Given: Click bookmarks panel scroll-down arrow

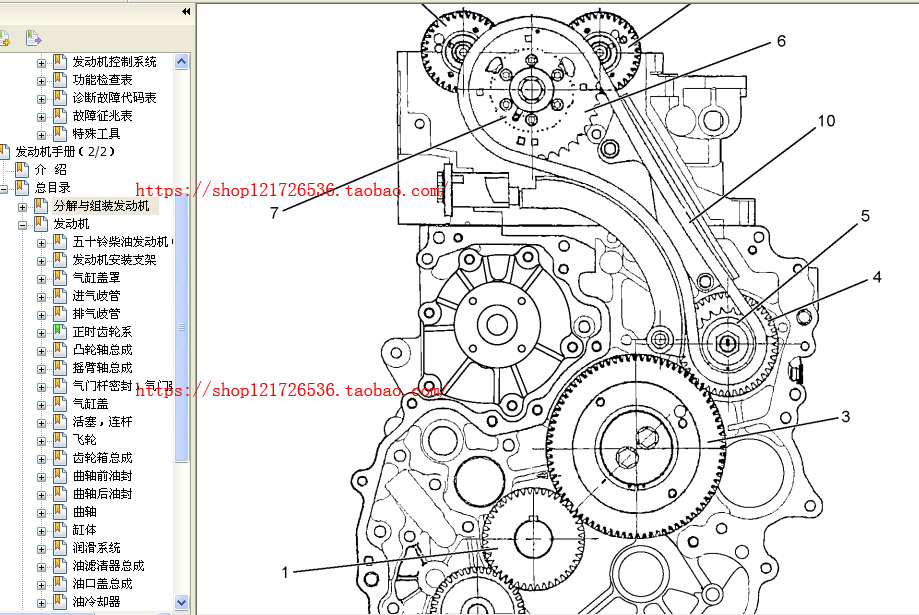Looking at the screenshot, I should pos(182,603).
